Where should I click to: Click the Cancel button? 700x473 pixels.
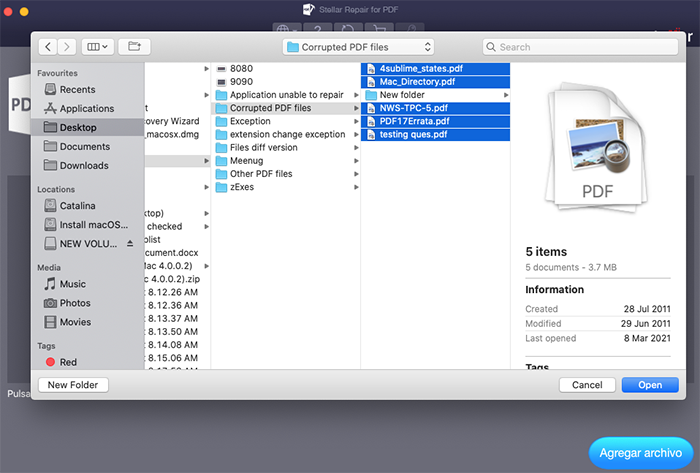586,385
